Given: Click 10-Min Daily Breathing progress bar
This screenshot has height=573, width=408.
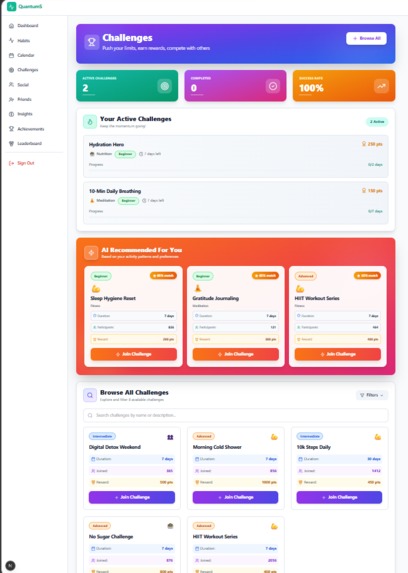Looking at the screenshot, I should [x=236, y=218].
